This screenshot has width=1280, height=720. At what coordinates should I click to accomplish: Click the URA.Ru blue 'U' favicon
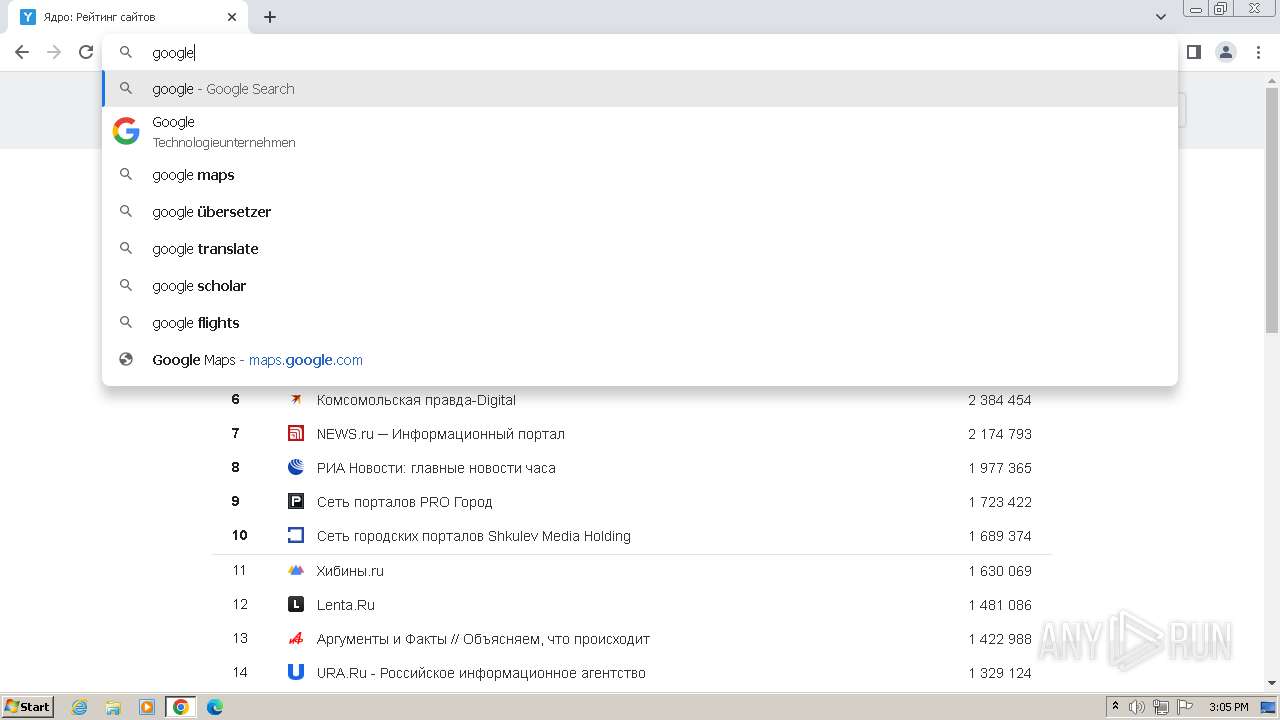point(295,673)
